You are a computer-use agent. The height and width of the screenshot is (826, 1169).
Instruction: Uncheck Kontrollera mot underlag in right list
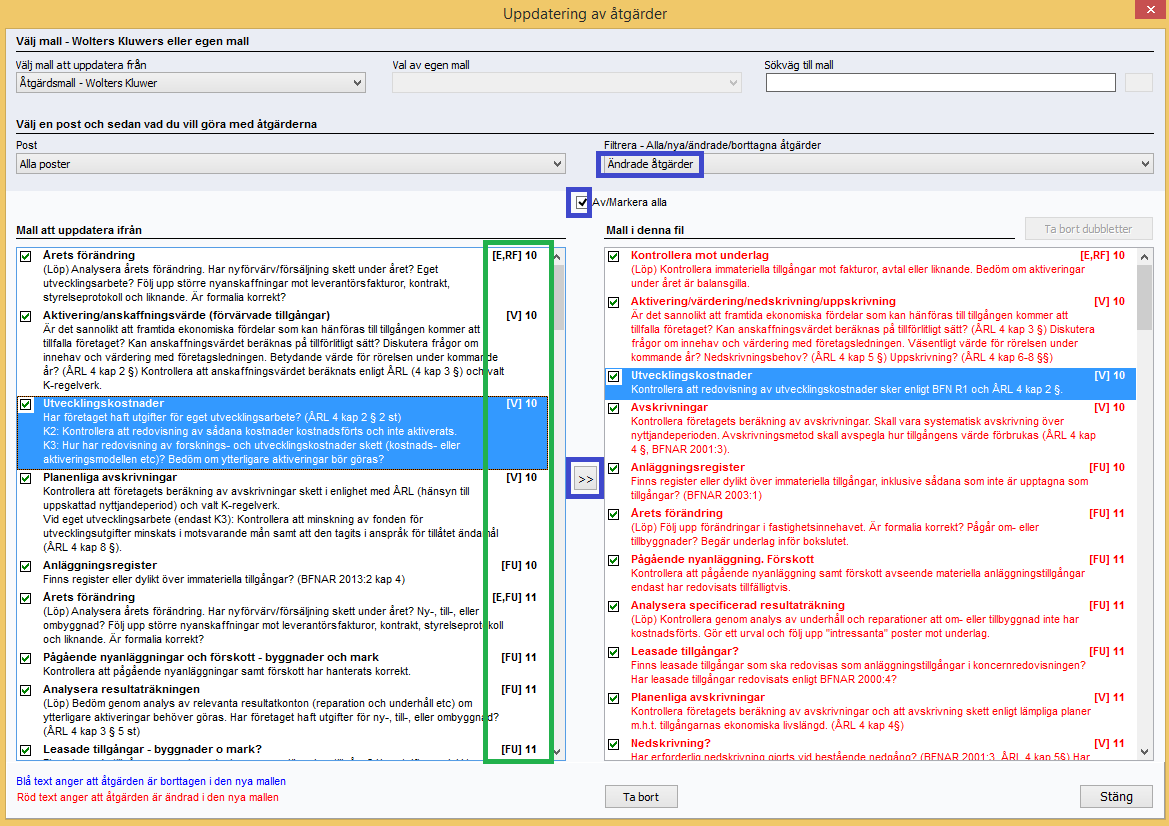click(614, 256)
